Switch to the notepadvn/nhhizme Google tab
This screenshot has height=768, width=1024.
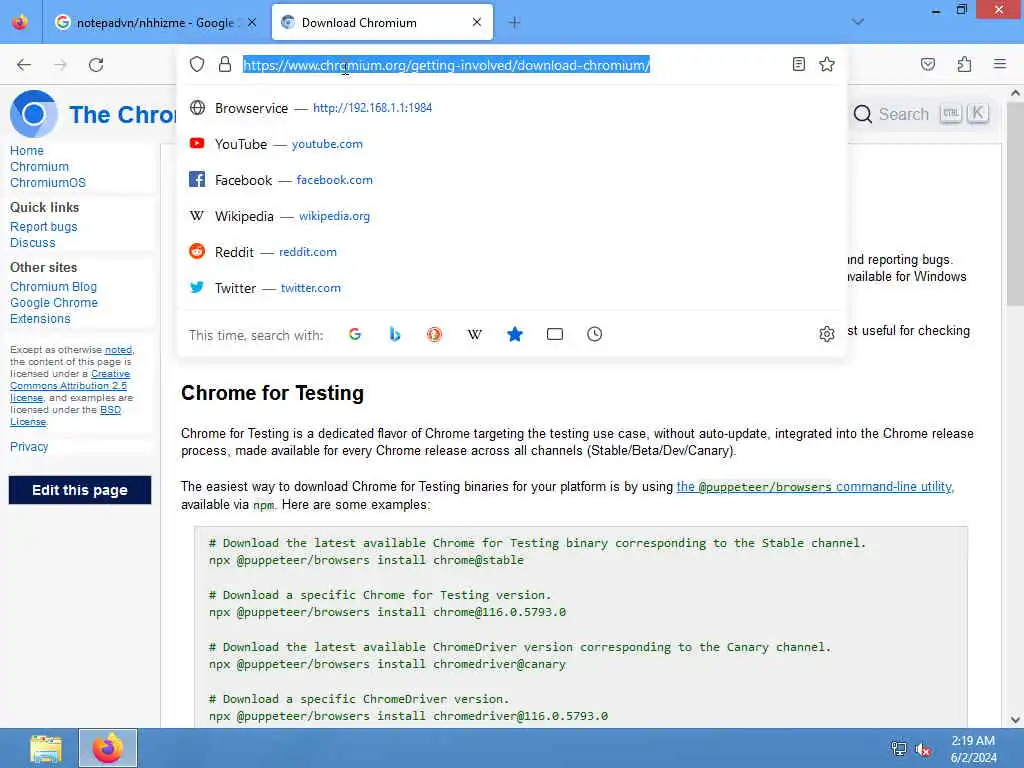coord(157,23)
